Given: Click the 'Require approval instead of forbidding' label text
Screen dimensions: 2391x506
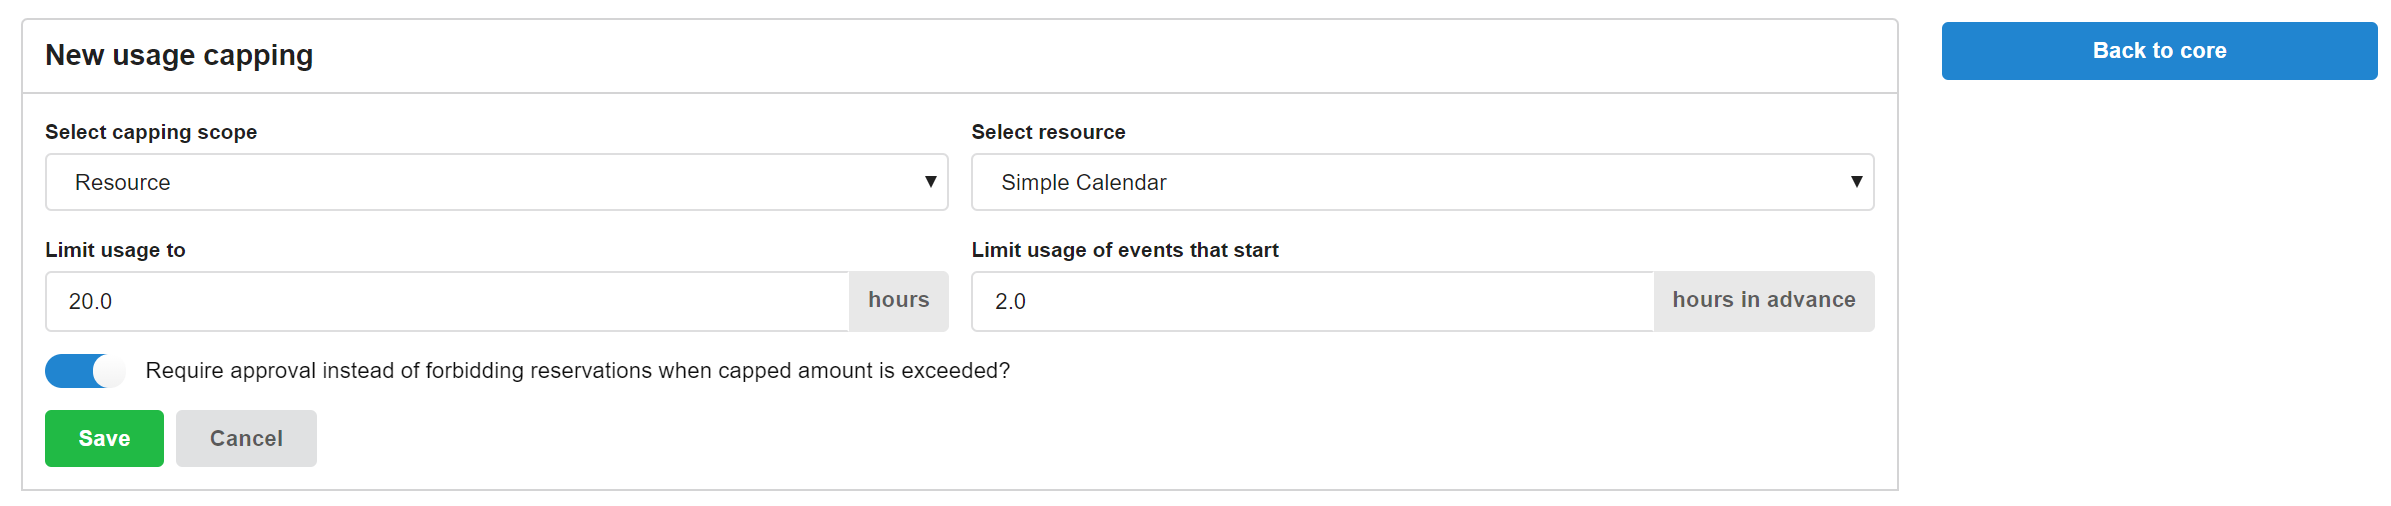Looking at the screenshot, I should [577, 371].
